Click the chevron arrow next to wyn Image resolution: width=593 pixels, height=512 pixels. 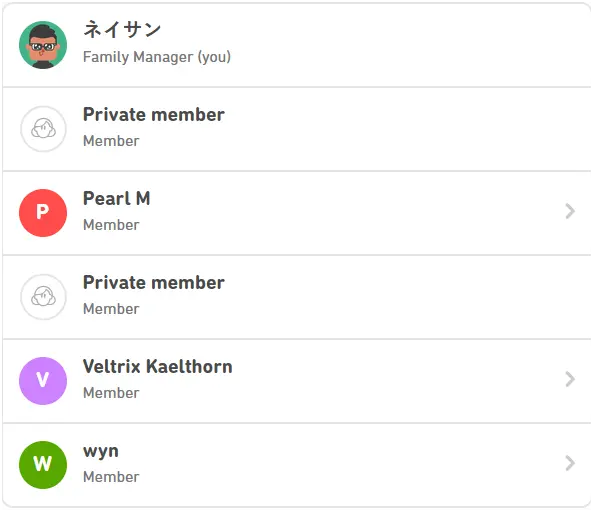(x=570, y=463)
